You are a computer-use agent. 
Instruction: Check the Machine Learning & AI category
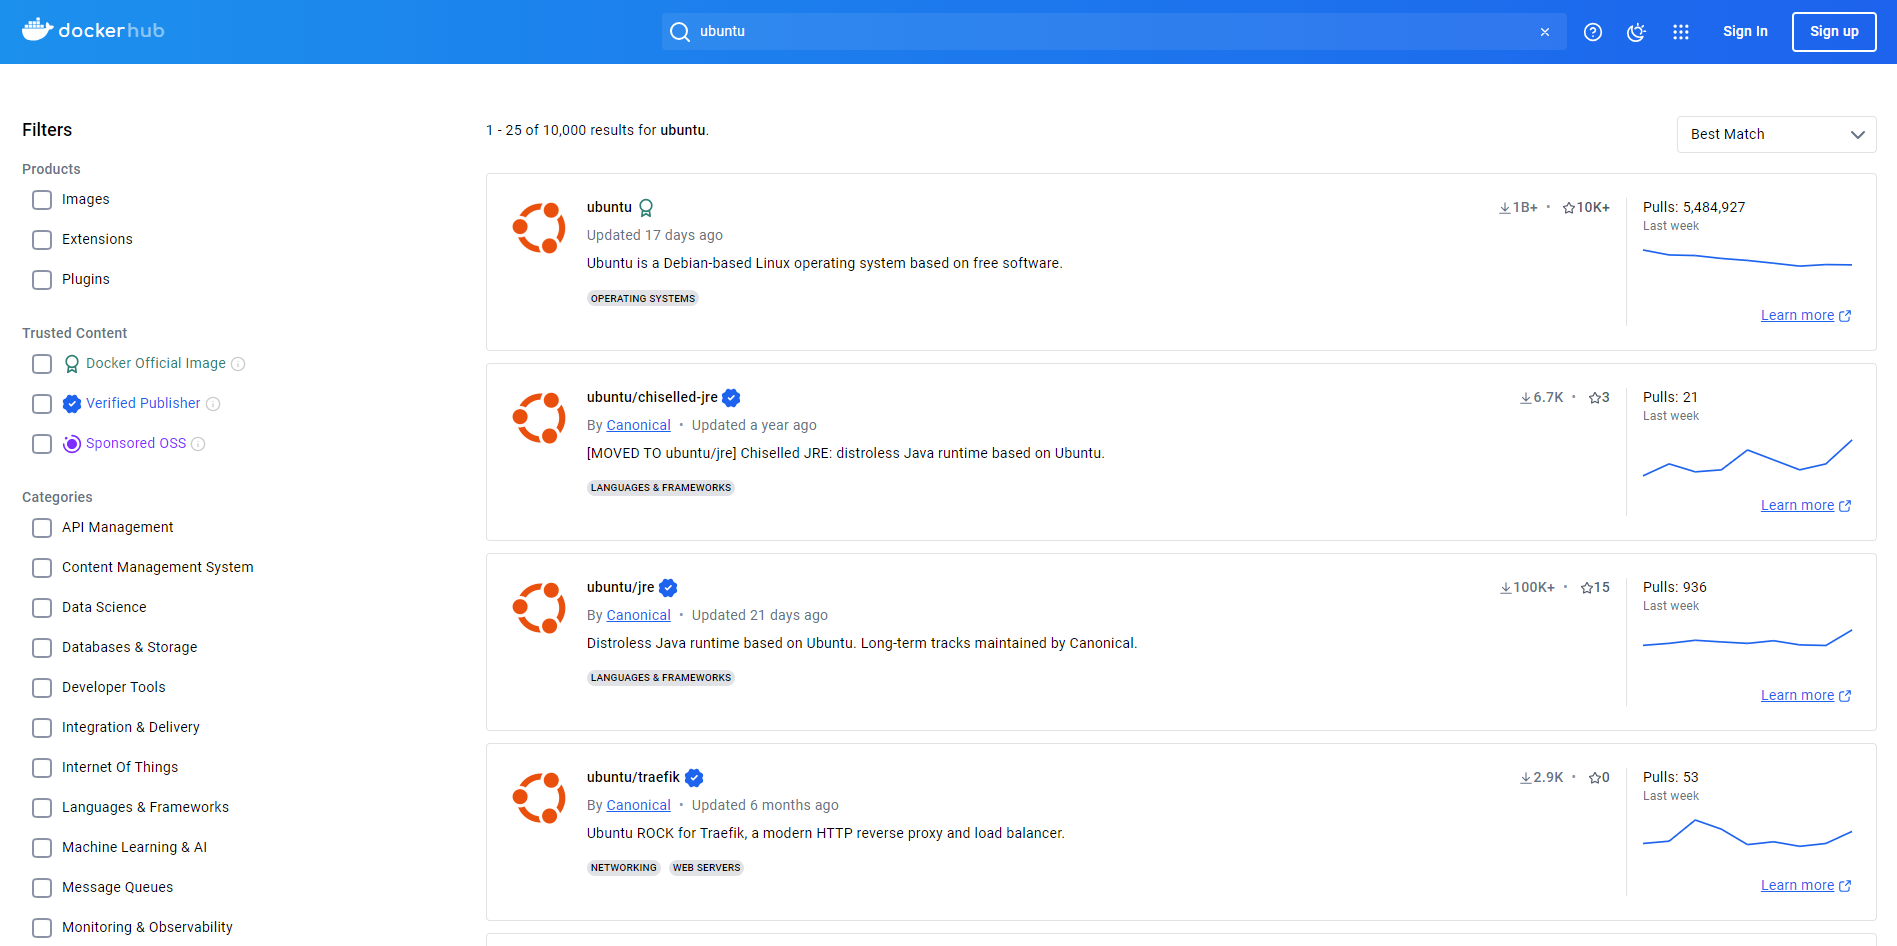(x=42, y=848)
